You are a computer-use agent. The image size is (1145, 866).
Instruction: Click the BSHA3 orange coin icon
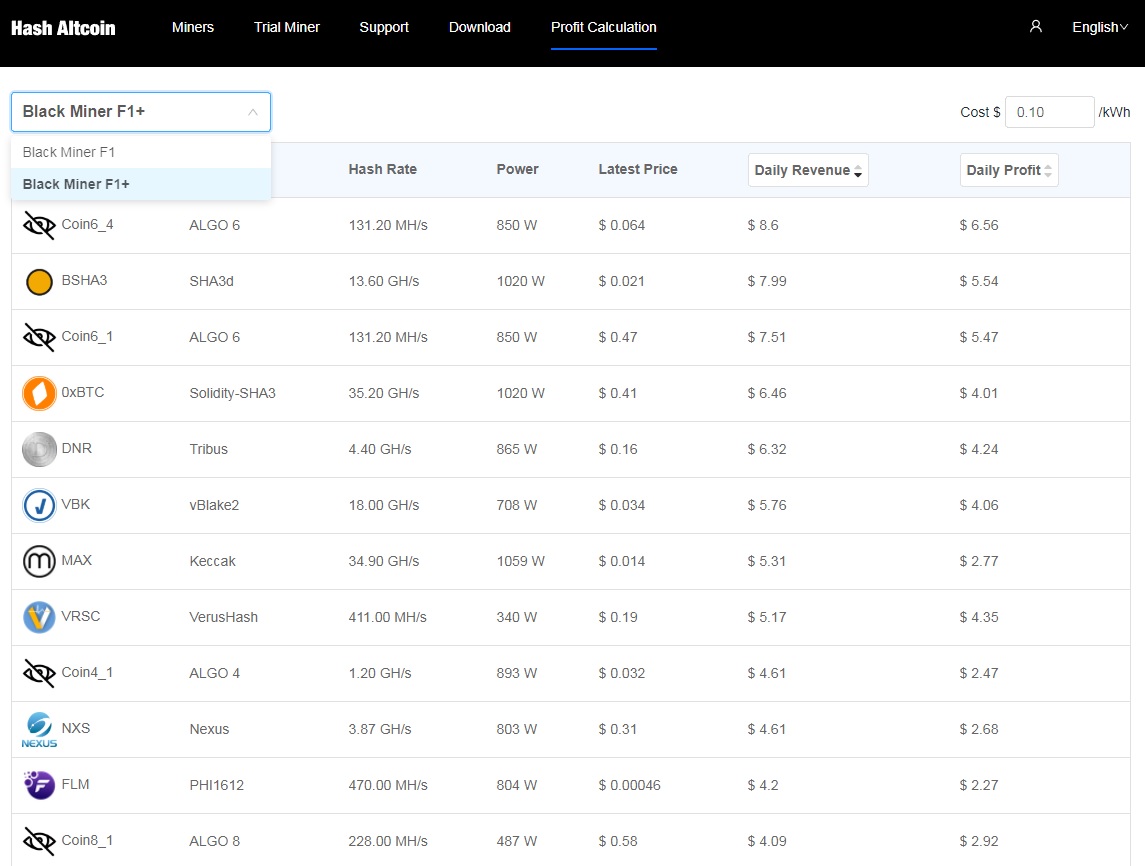click(x=39, y=282)
